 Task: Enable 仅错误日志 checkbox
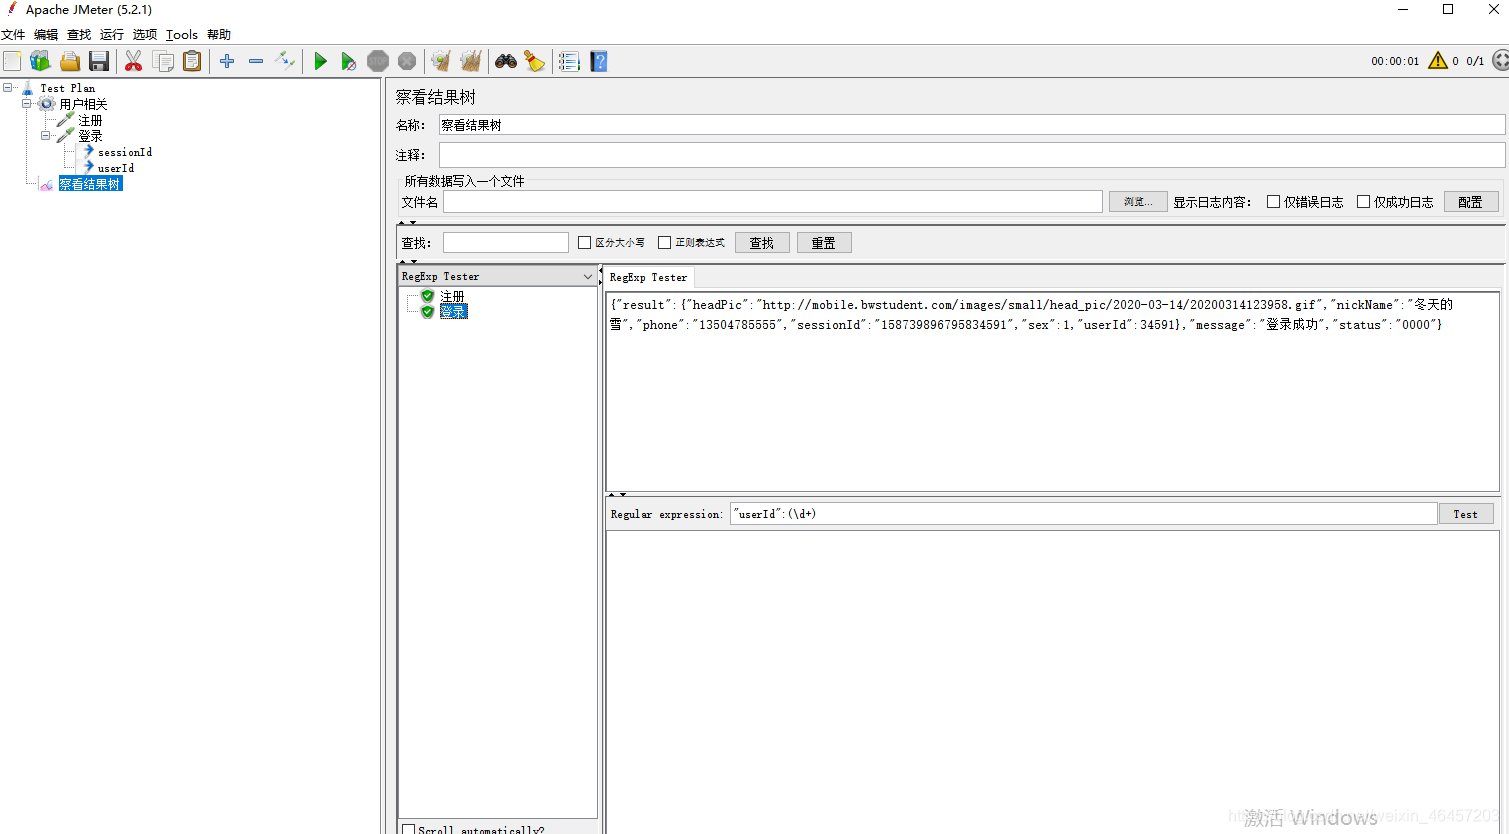[1274, 202]
